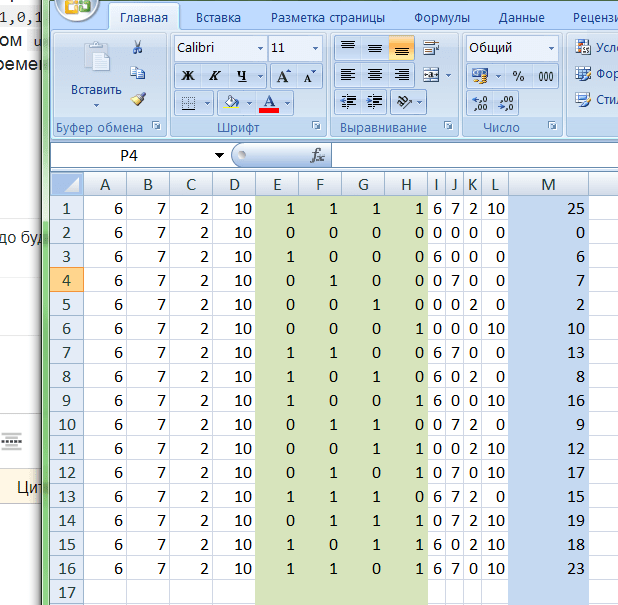Image resolution: width=618 pixels, height=605 pixels.
Task: Open Разметка страницы tab
Action: 328,18
